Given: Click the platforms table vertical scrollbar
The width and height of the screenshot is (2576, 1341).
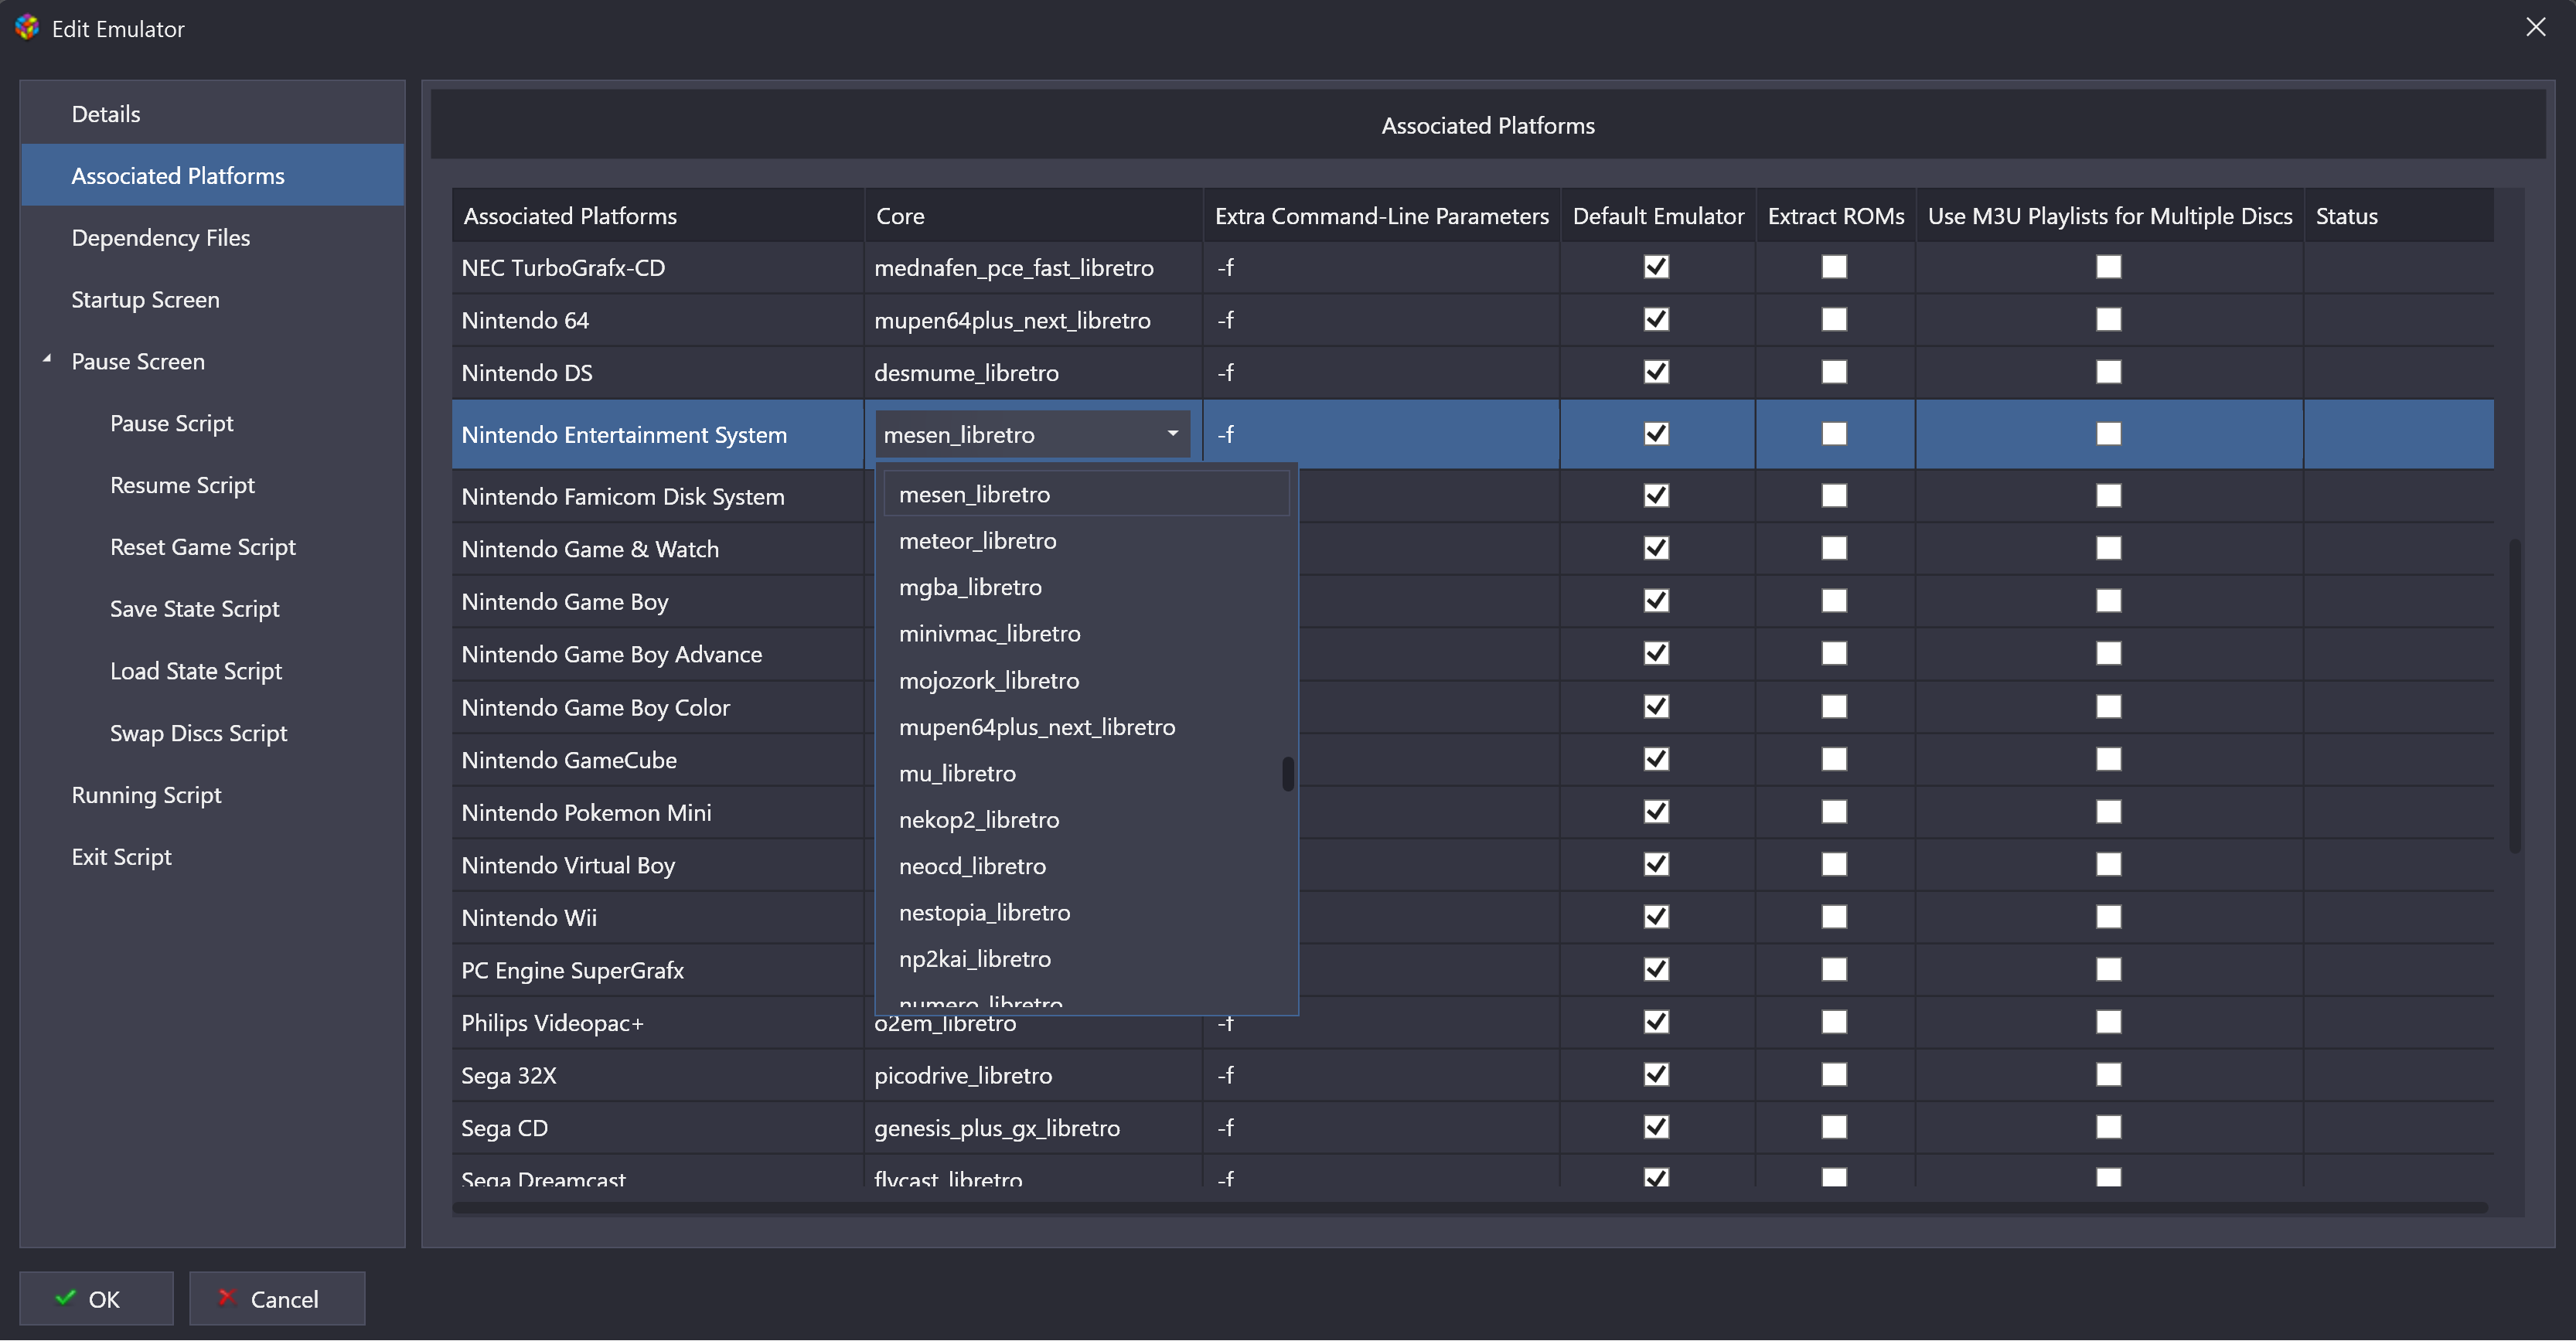Looking at the screenshot, I should coord(2514,696).
